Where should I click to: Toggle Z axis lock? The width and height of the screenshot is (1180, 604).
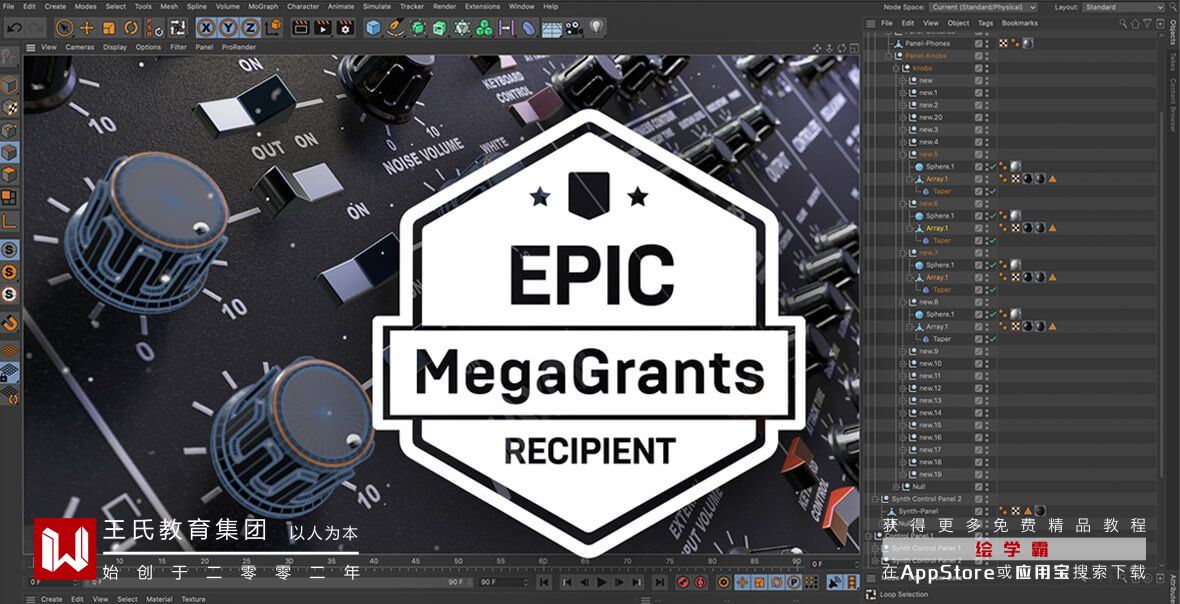click(x=249, y=29)
